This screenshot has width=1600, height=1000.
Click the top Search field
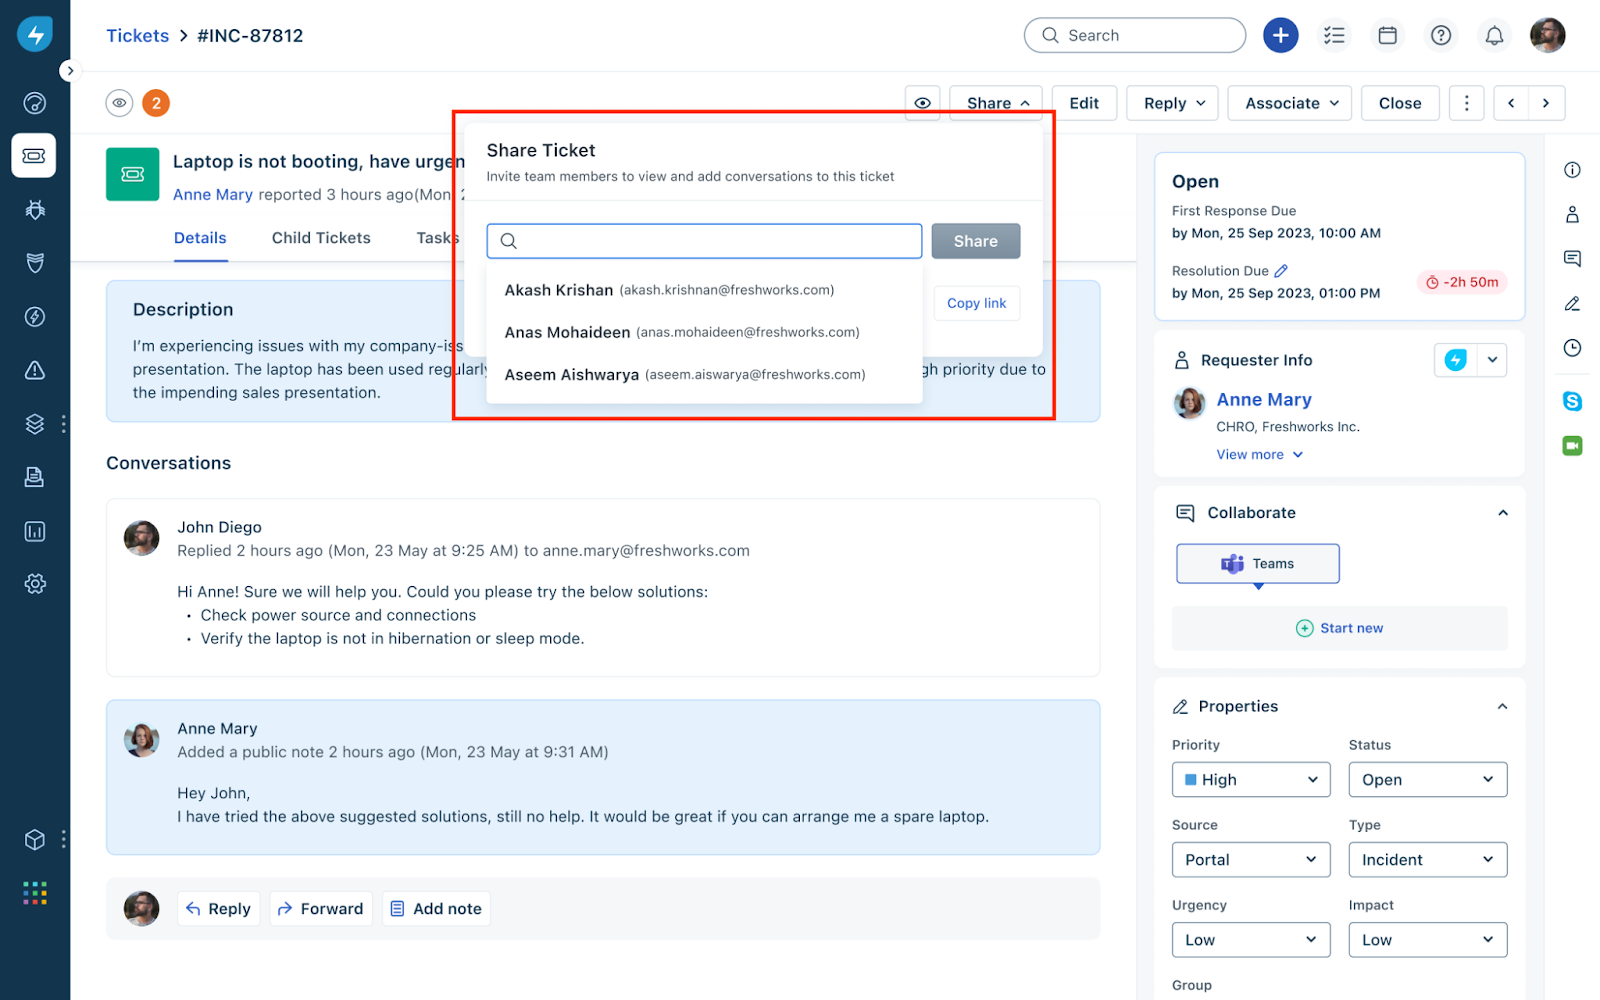pyautogui.click(x=1135, y=35)
